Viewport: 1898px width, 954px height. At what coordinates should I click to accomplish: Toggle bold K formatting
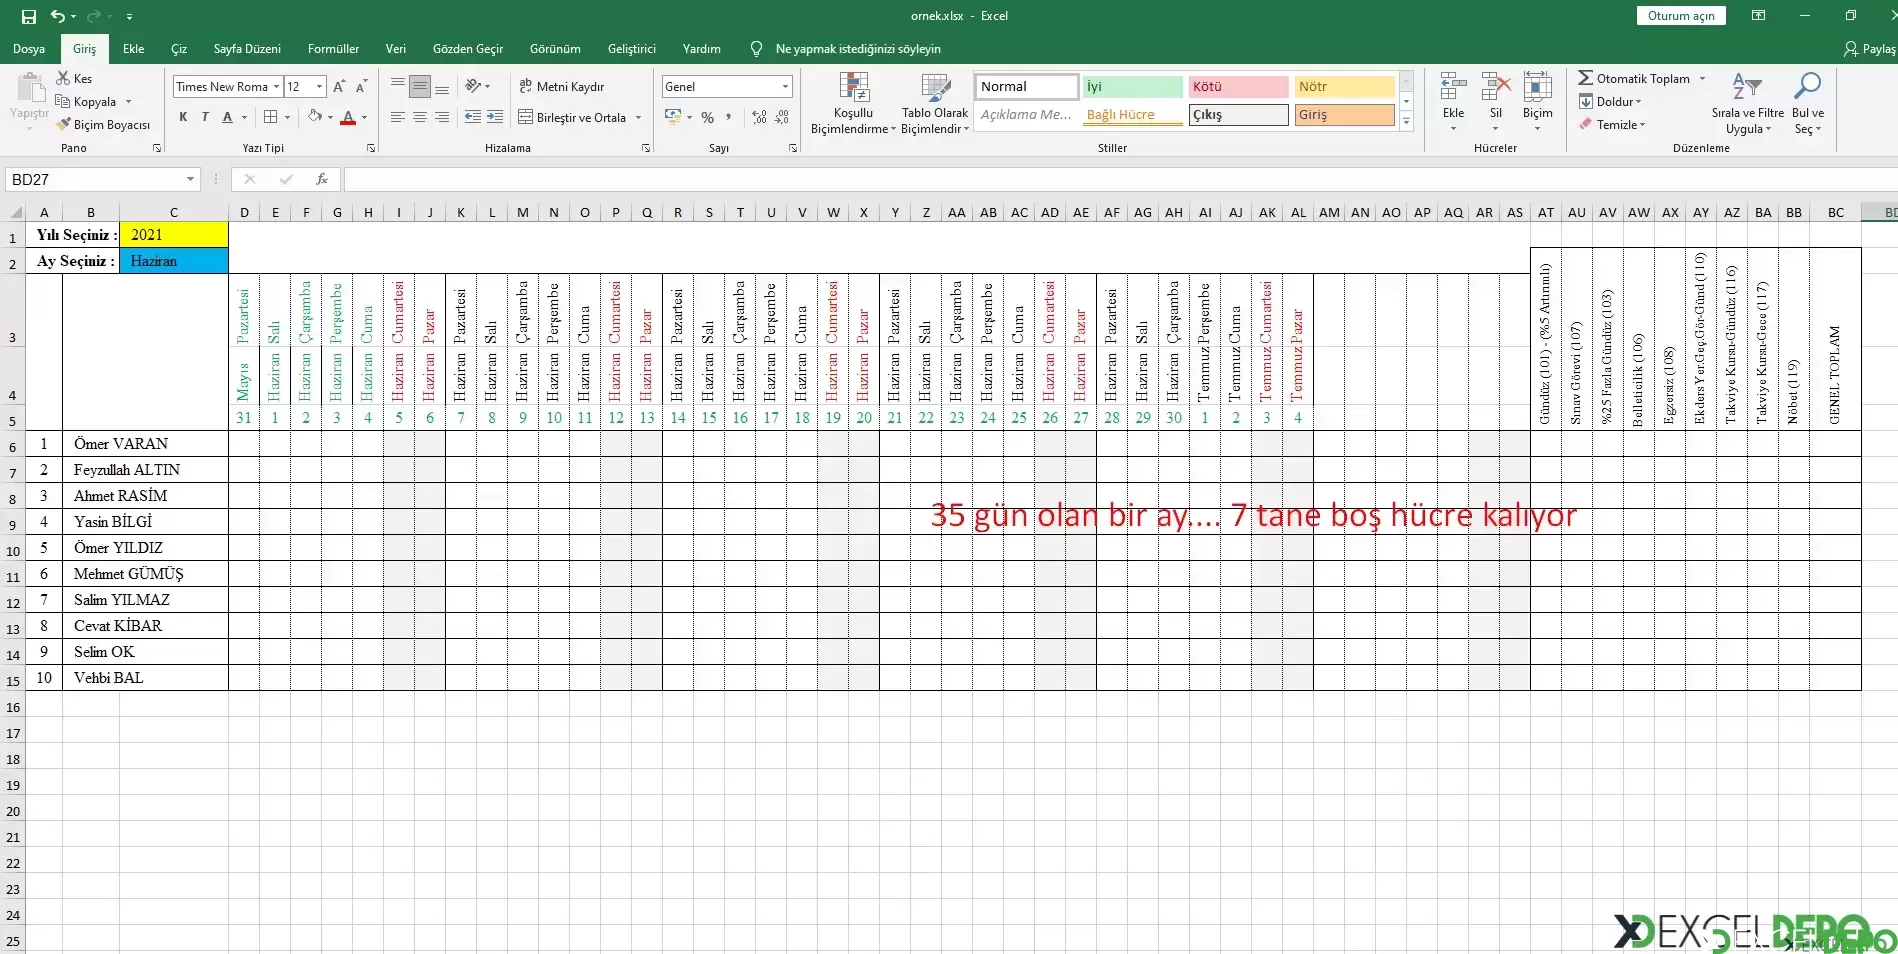(x=183, y=117)
